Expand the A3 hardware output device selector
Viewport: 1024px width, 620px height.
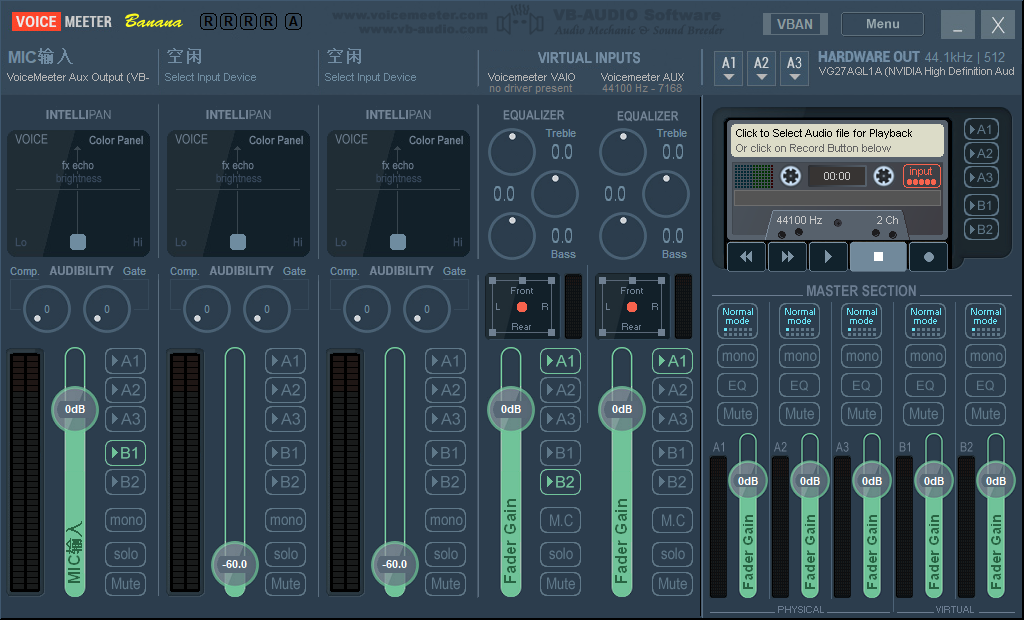[794, 67]
